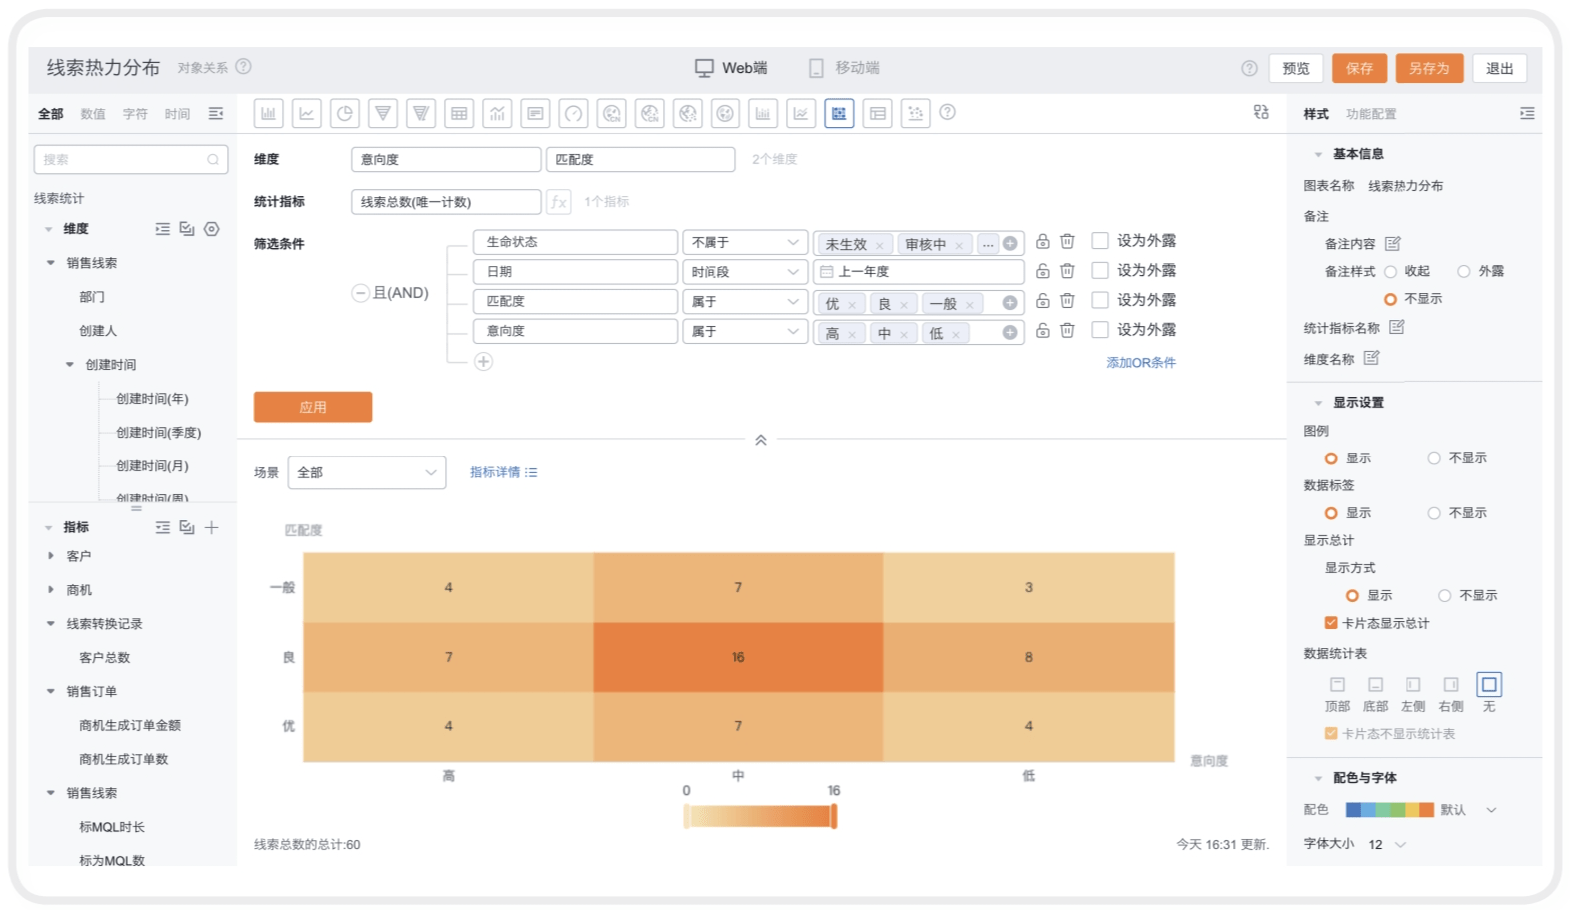
Task: Click the 退出 button
Action: tap(1499, 68)
